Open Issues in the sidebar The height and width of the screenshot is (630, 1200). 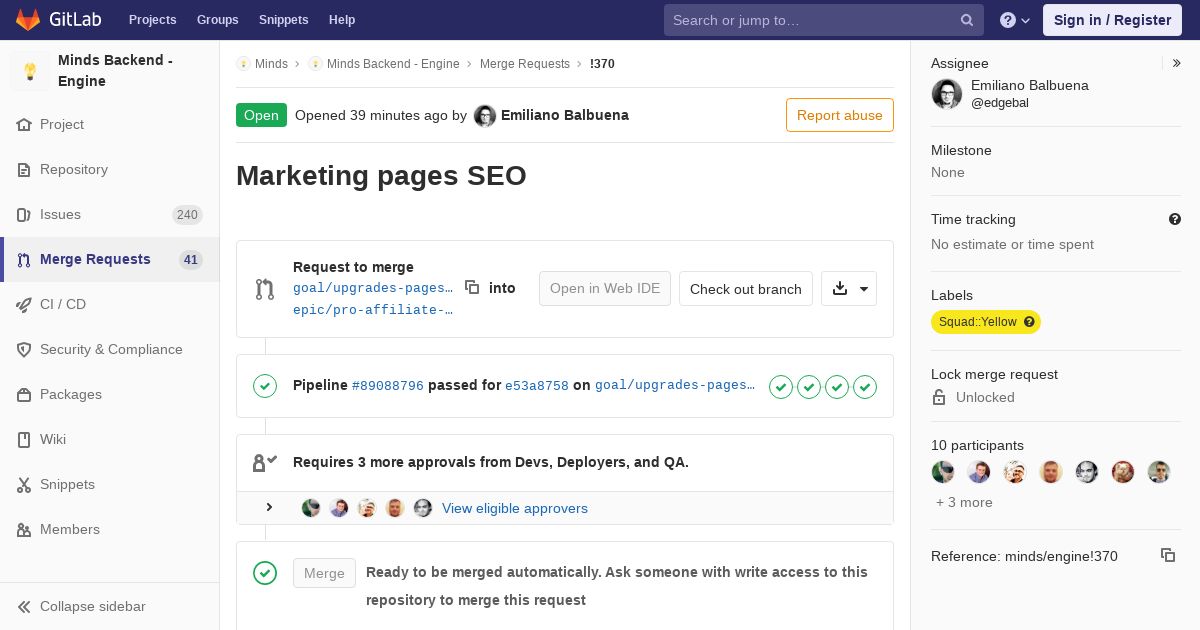pyautogui.click(x=110, y=214)
